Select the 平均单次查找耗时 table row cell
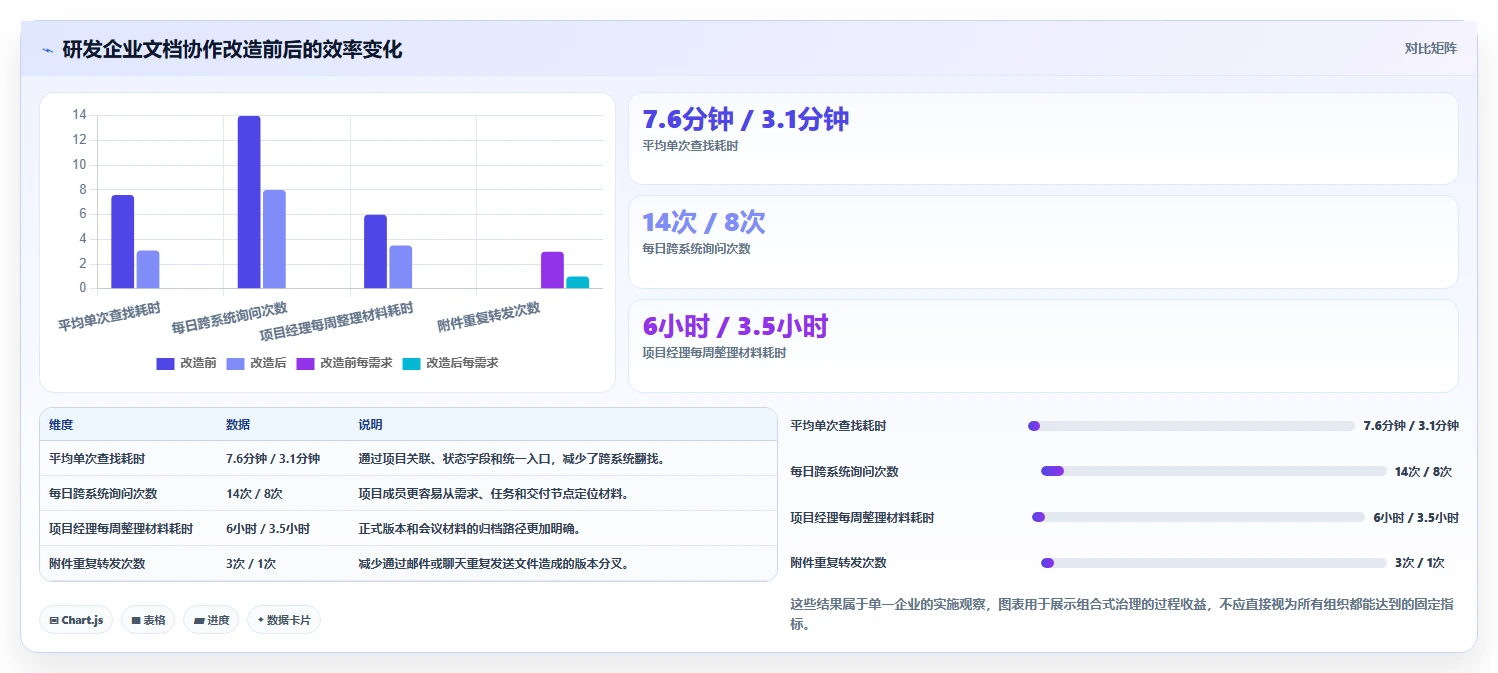 97,459
